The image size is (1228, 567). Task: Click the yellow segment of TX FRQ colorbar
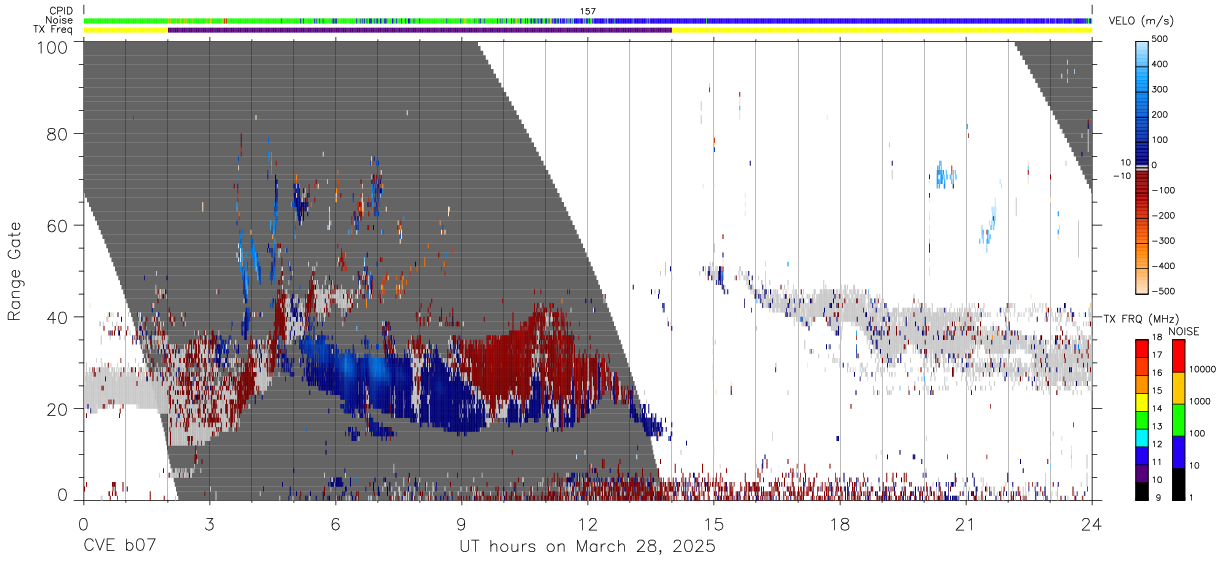[x=1141, y=402]
